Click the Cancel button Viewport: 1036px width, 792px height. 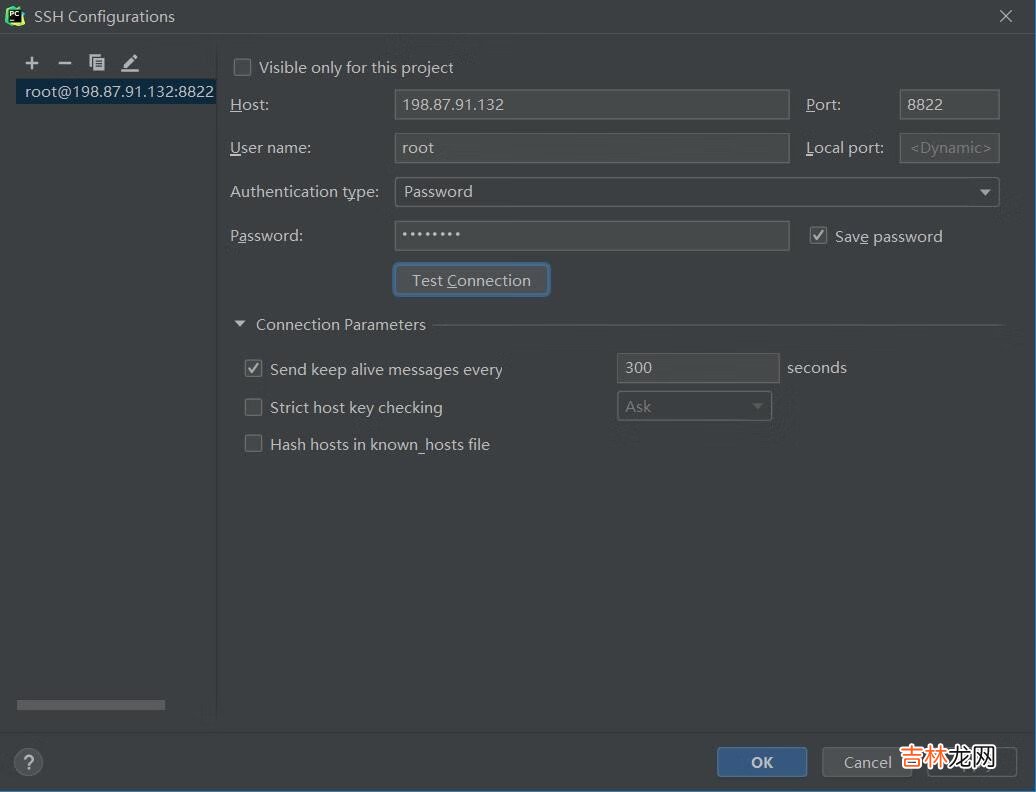coord(866,762)
